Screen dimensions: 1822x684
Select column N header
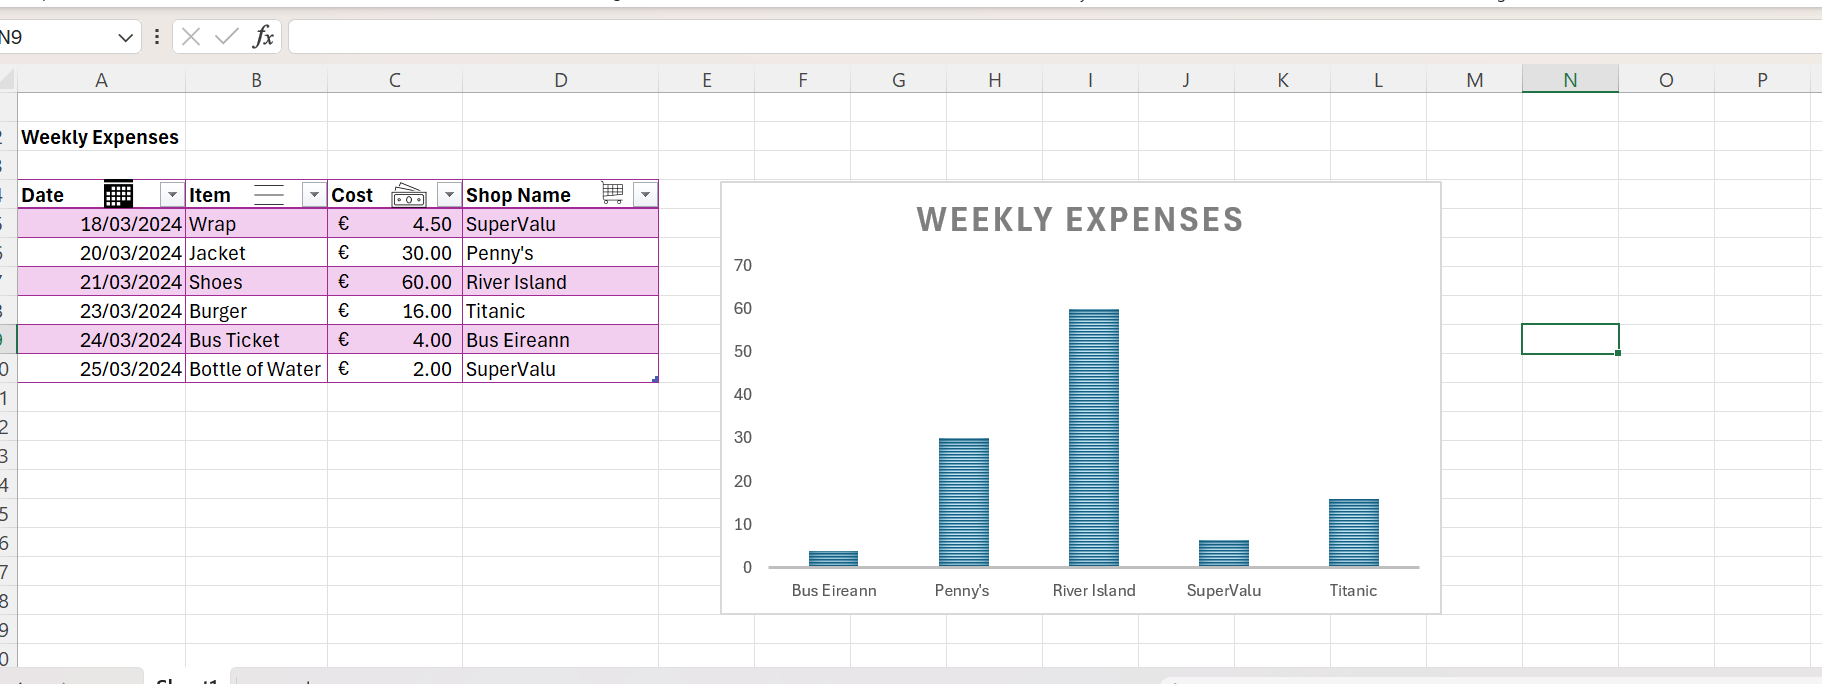coord(1570,80)
